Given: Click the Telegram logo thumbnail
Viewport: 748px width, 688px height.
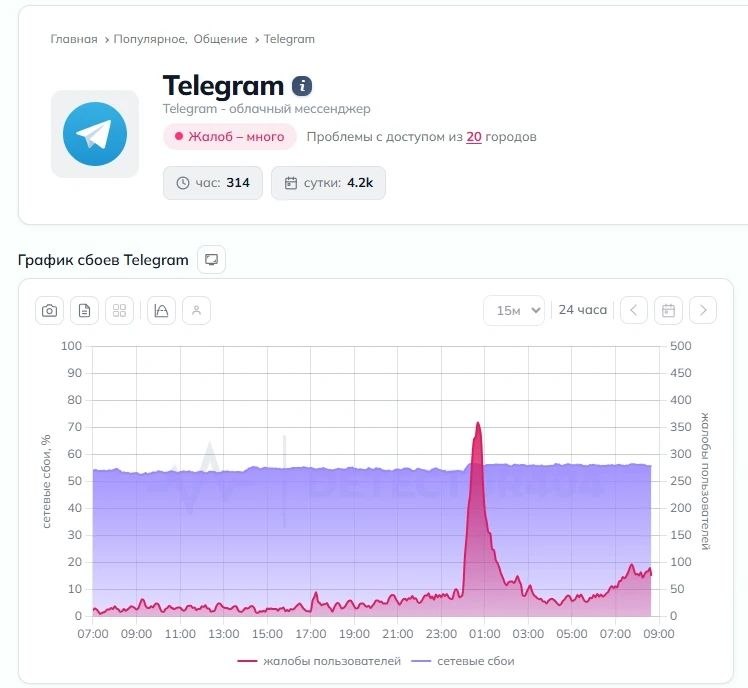Looking at the screenshot, I should point(95,134).
